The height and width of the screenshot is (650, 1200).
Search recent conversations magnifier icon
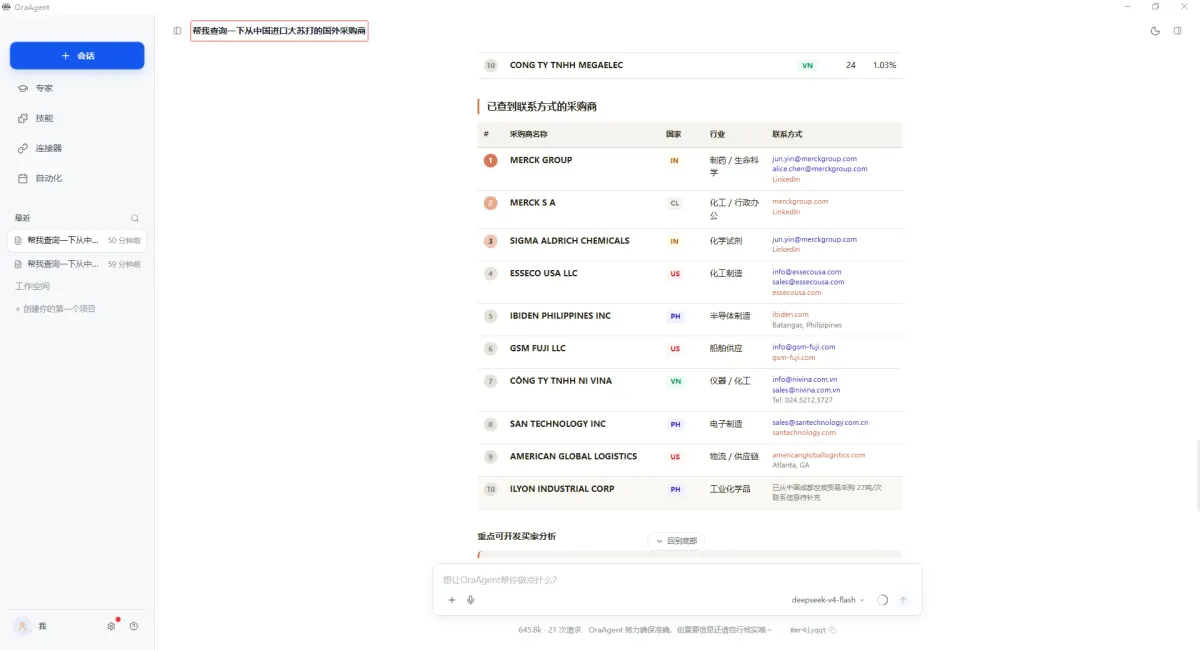click(135, 218)
